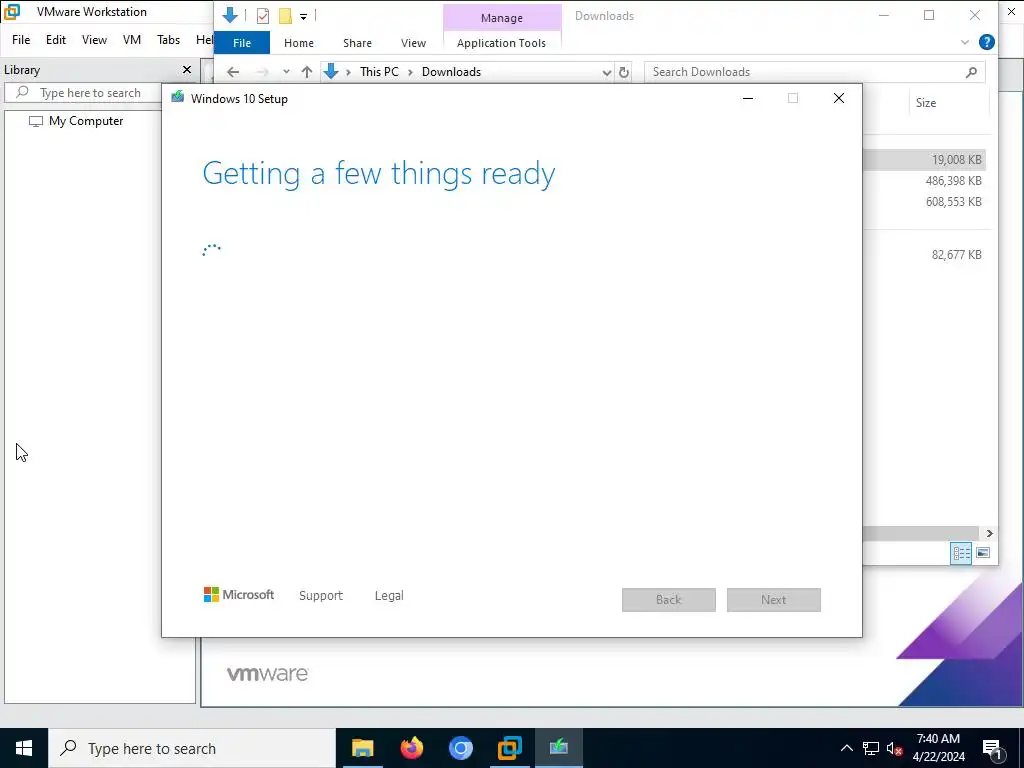
Task: Click the Next button in Setup
Action: pos(774,600)
